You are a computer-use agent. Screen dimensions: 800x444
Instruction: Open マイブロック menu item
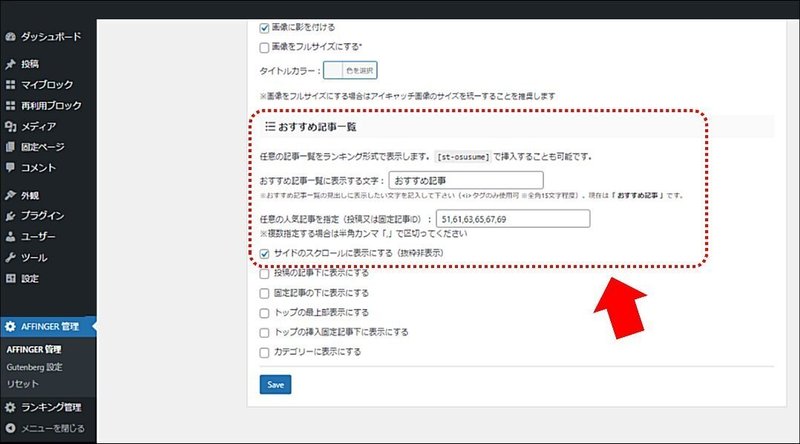[x=48, y=85]
